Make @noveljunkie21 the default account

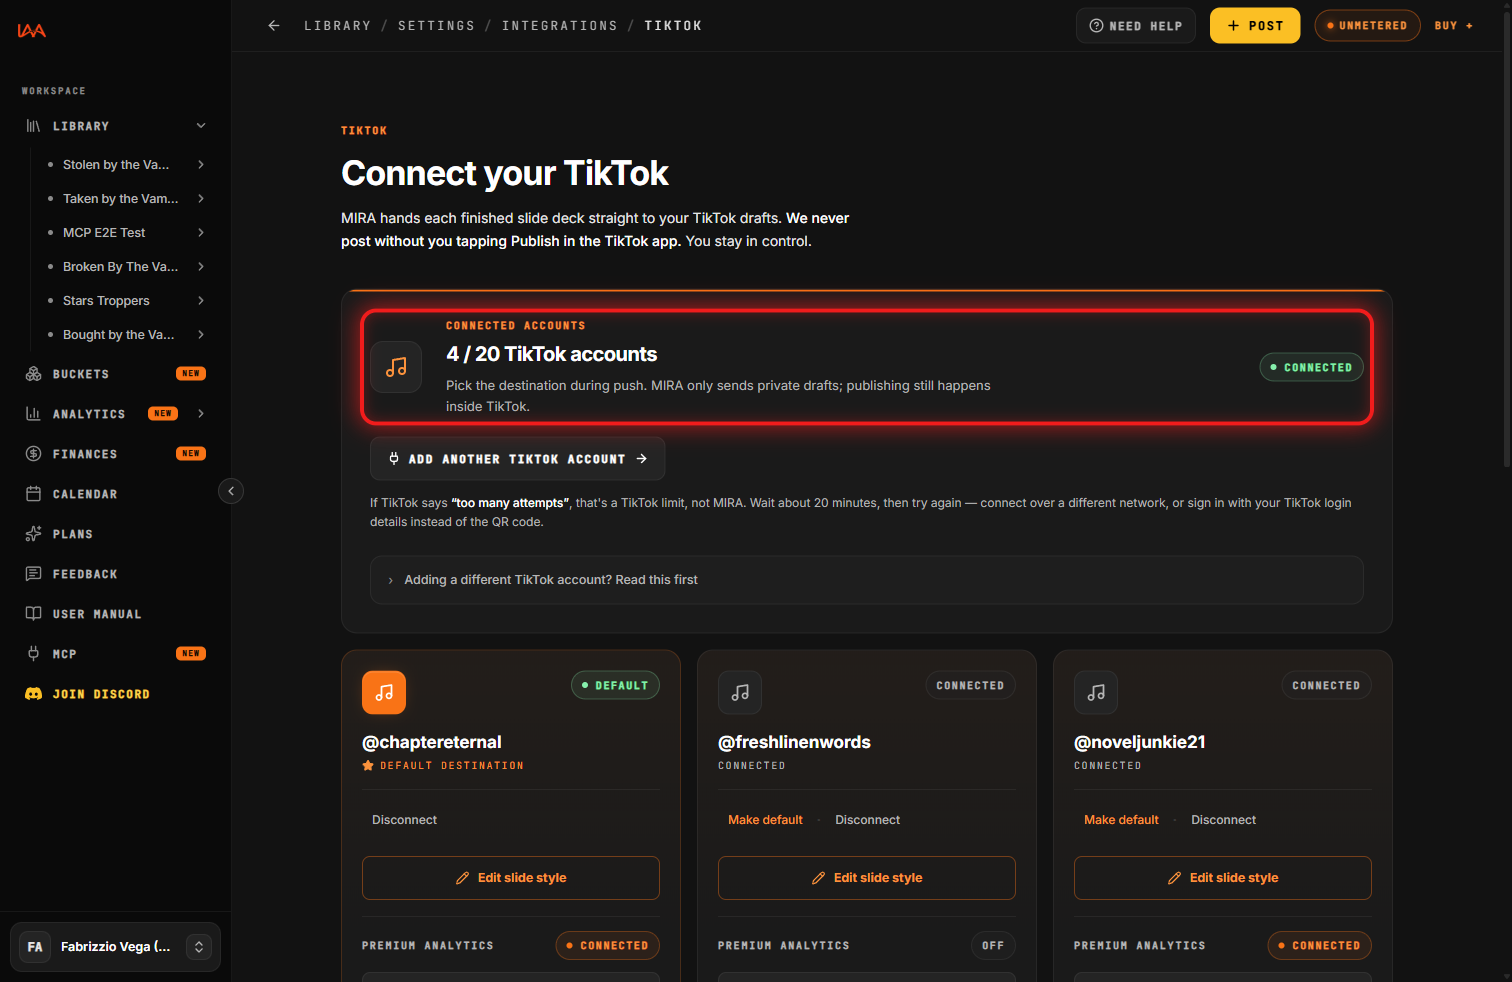pyautogui.click(x=1121, y=820)
